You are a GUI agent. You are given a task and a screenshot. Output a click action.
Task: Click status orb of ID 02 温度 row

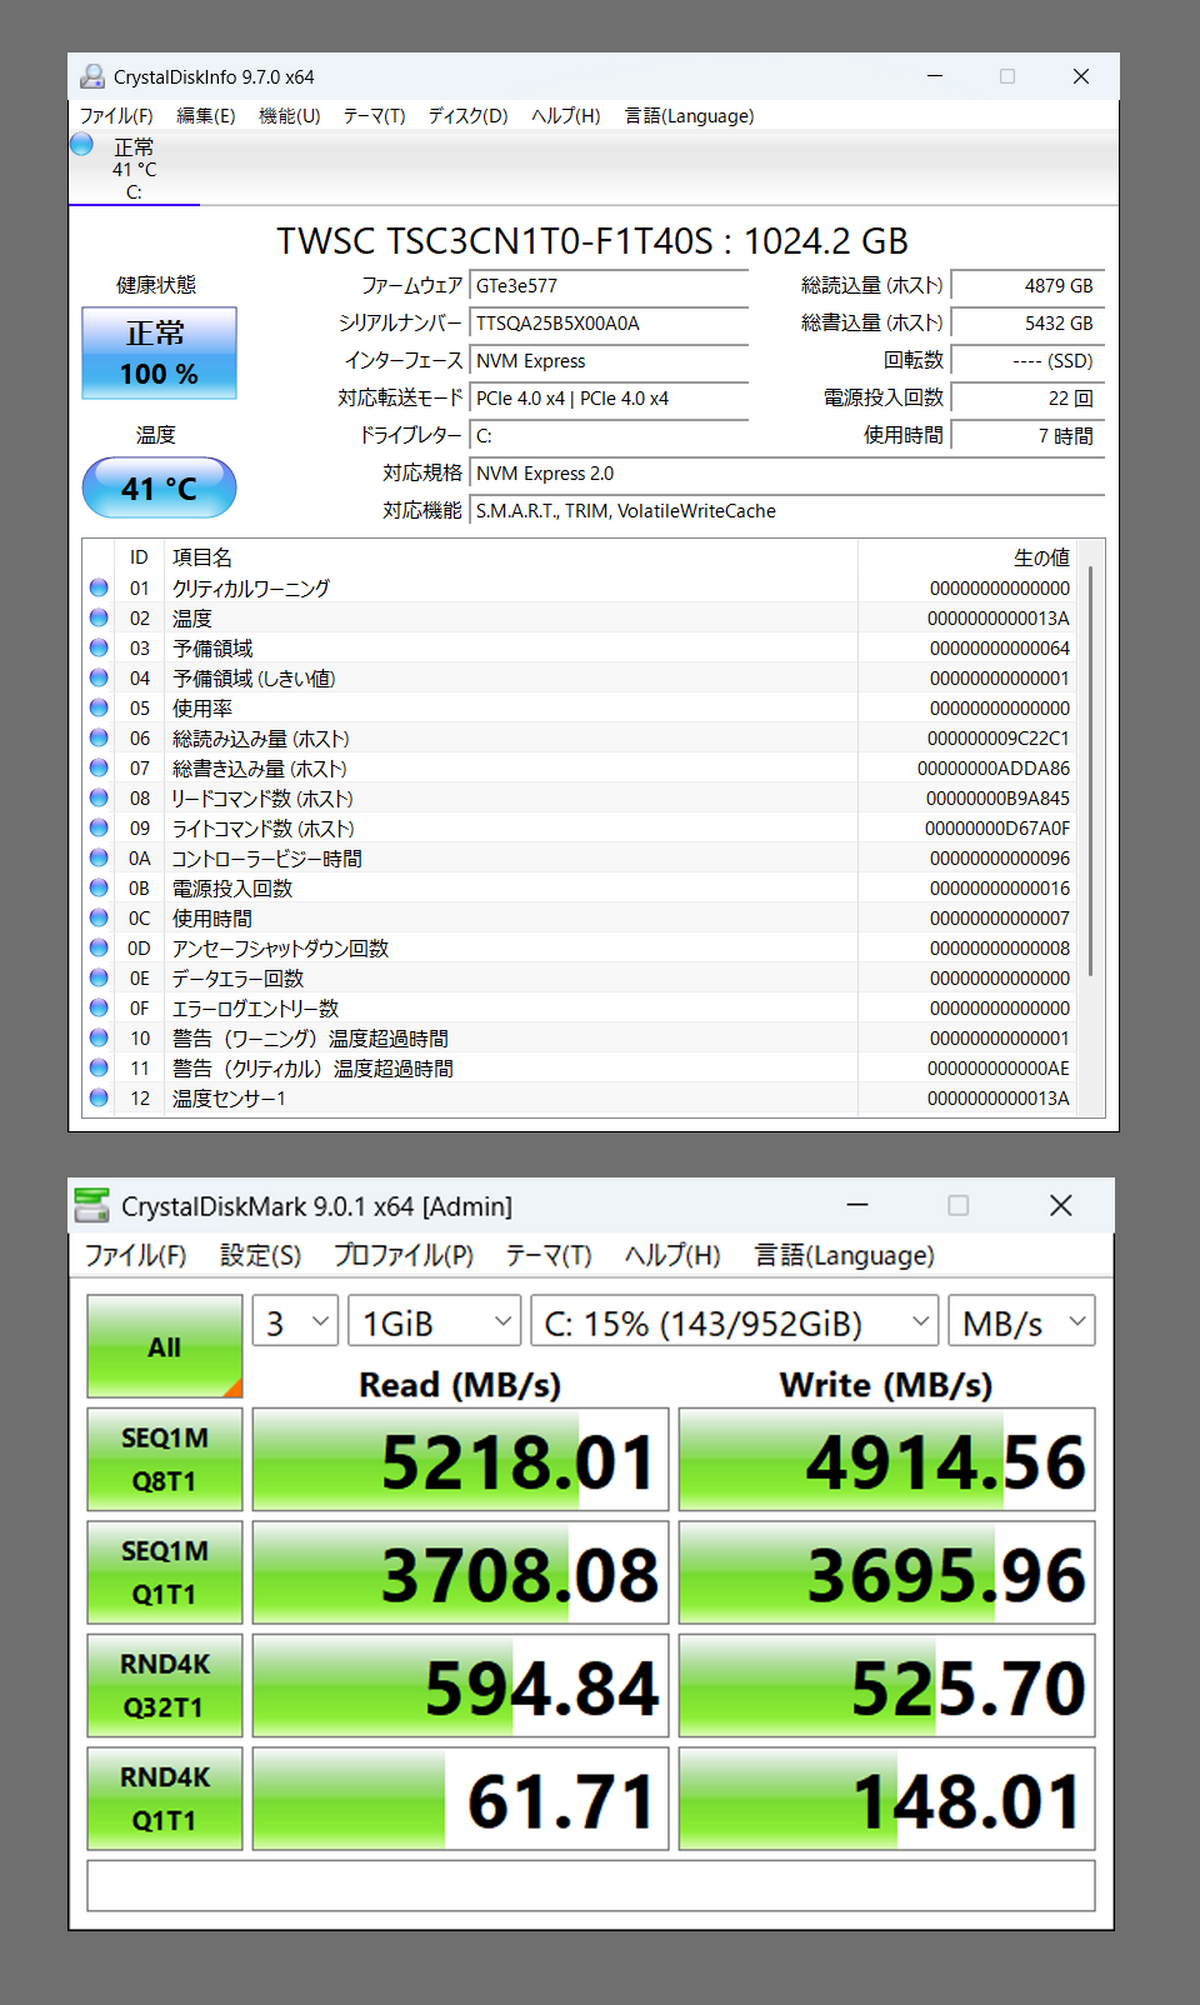(x=99, y=618)
